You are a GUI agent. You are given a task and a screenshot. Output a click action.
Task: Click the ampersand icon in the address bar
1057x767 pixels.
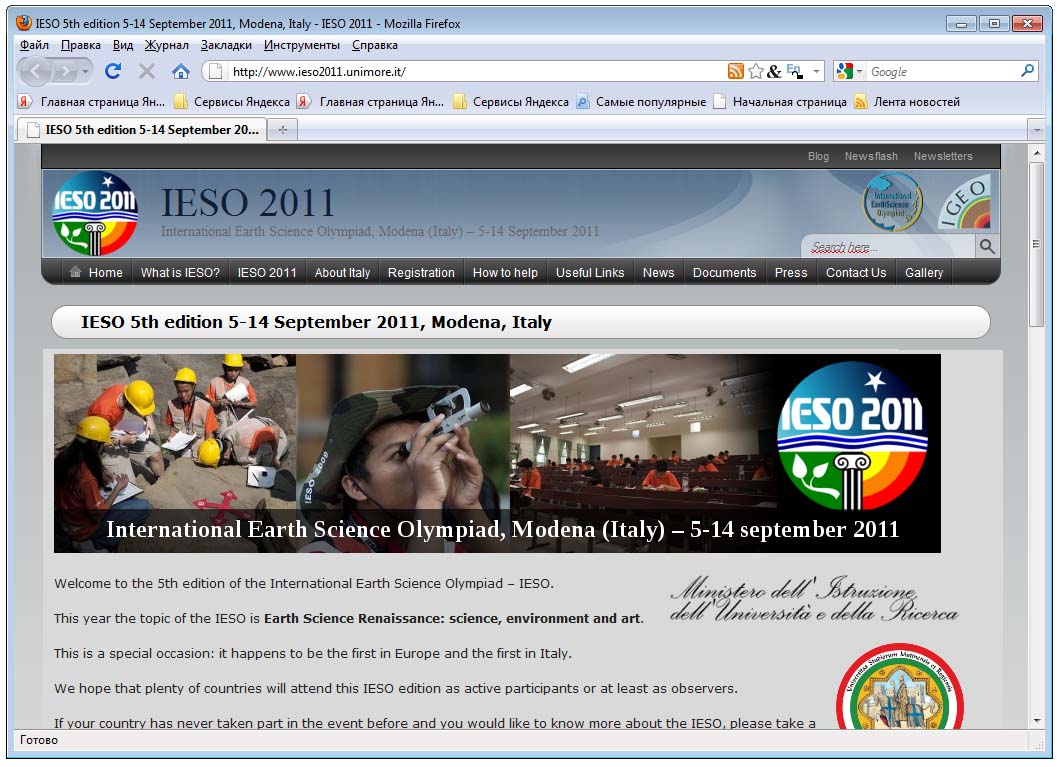[775, 71]
